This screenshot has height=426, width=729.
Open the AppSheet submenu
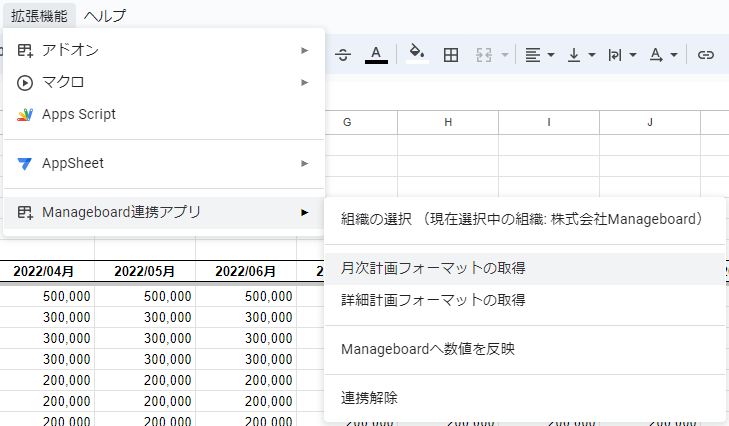[163, 164]
